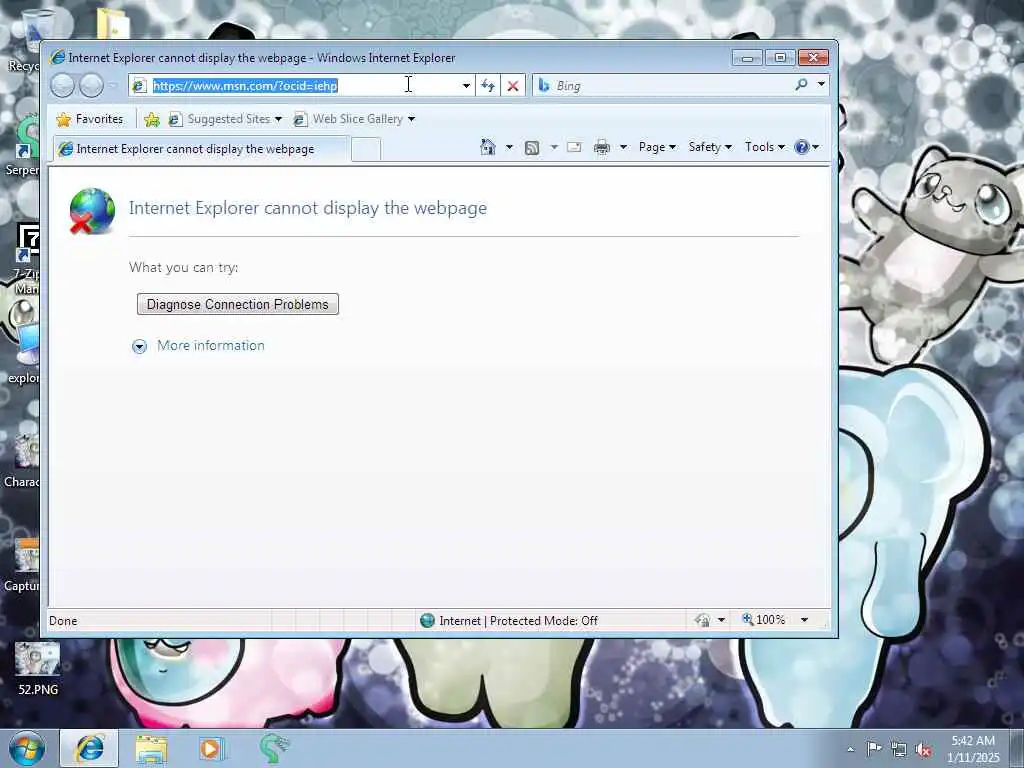
Task: Click Add to Favorites Bar icon
Action: tap(152, 119)
